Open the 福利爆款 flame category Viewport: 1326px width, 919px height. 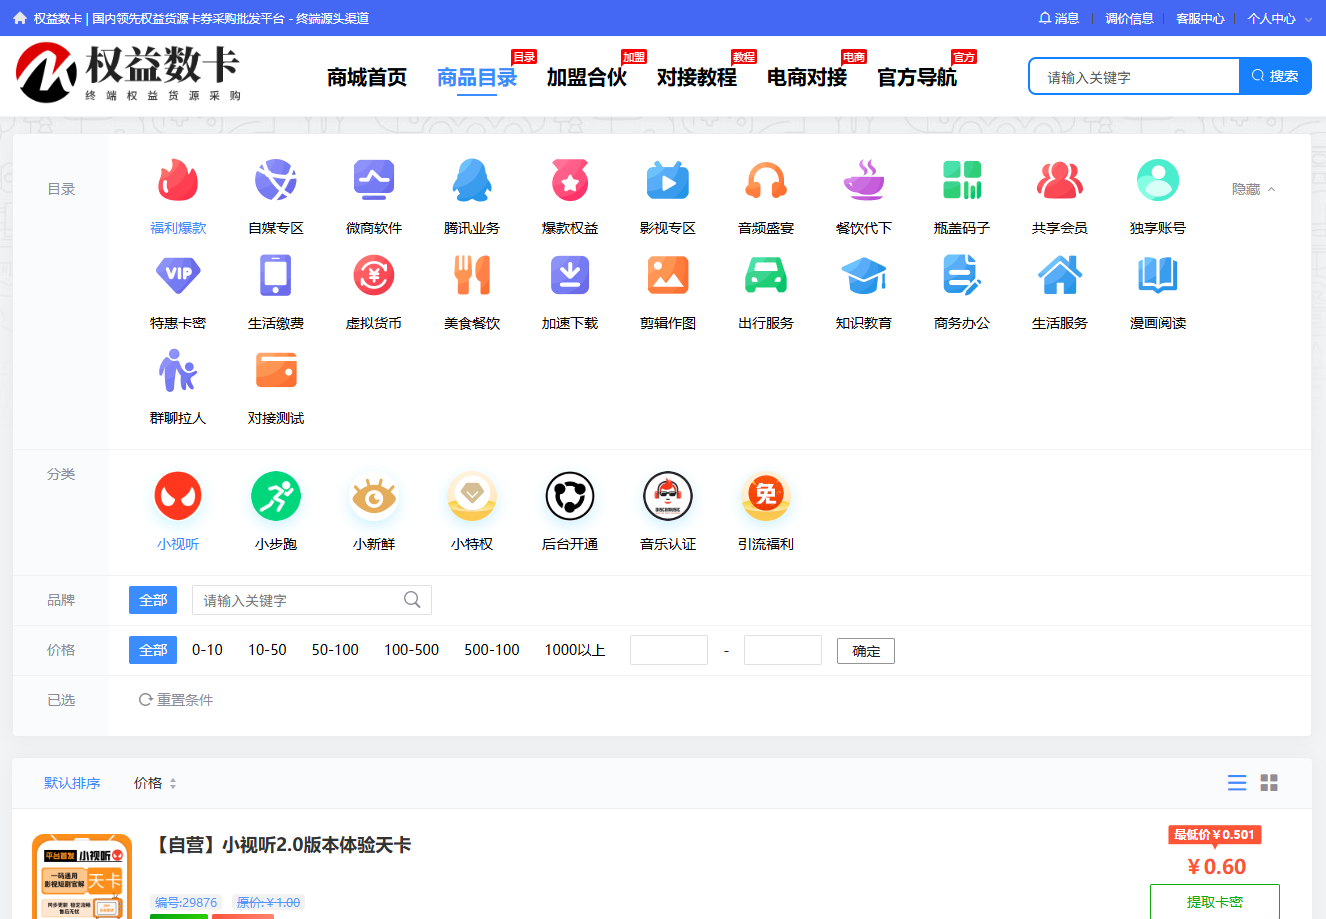click(178, 181)
